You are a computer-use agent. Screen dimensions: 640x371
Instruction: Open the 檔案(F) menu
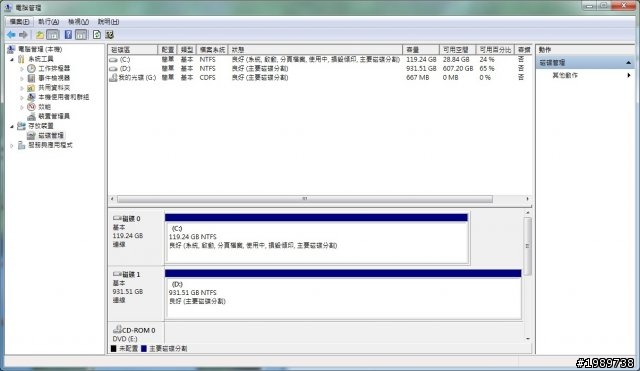point(19,22)
